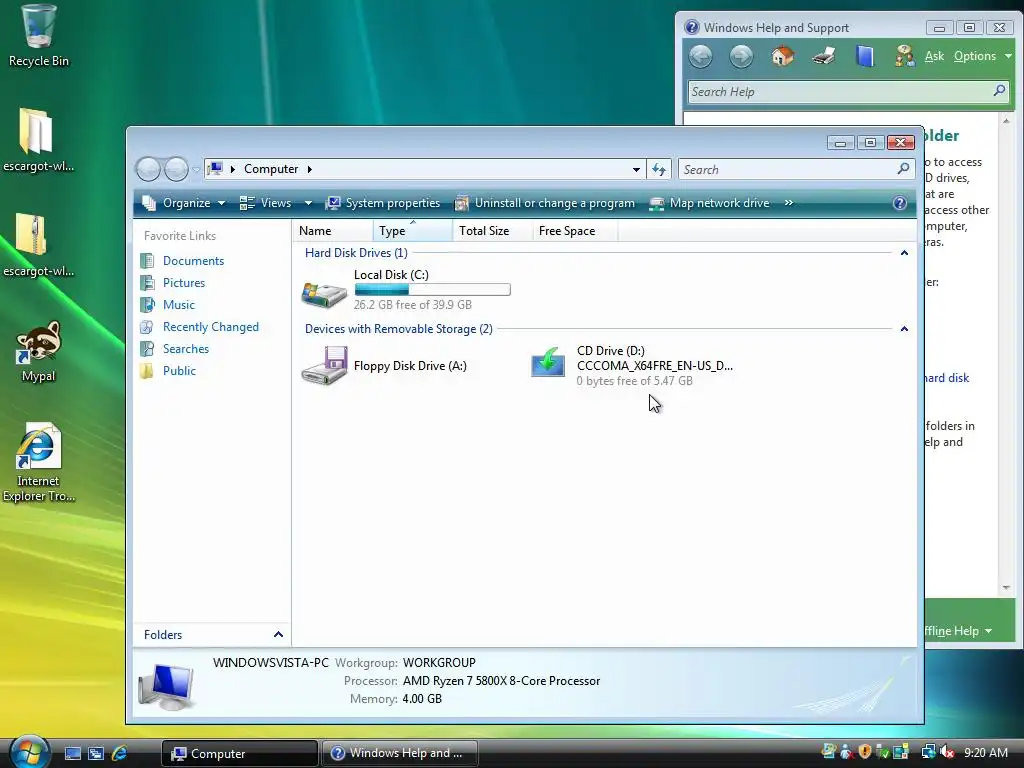Screen dimensions: 1024x768
Task: Refresh the Computer folder view
Action: tap(659, 170)
